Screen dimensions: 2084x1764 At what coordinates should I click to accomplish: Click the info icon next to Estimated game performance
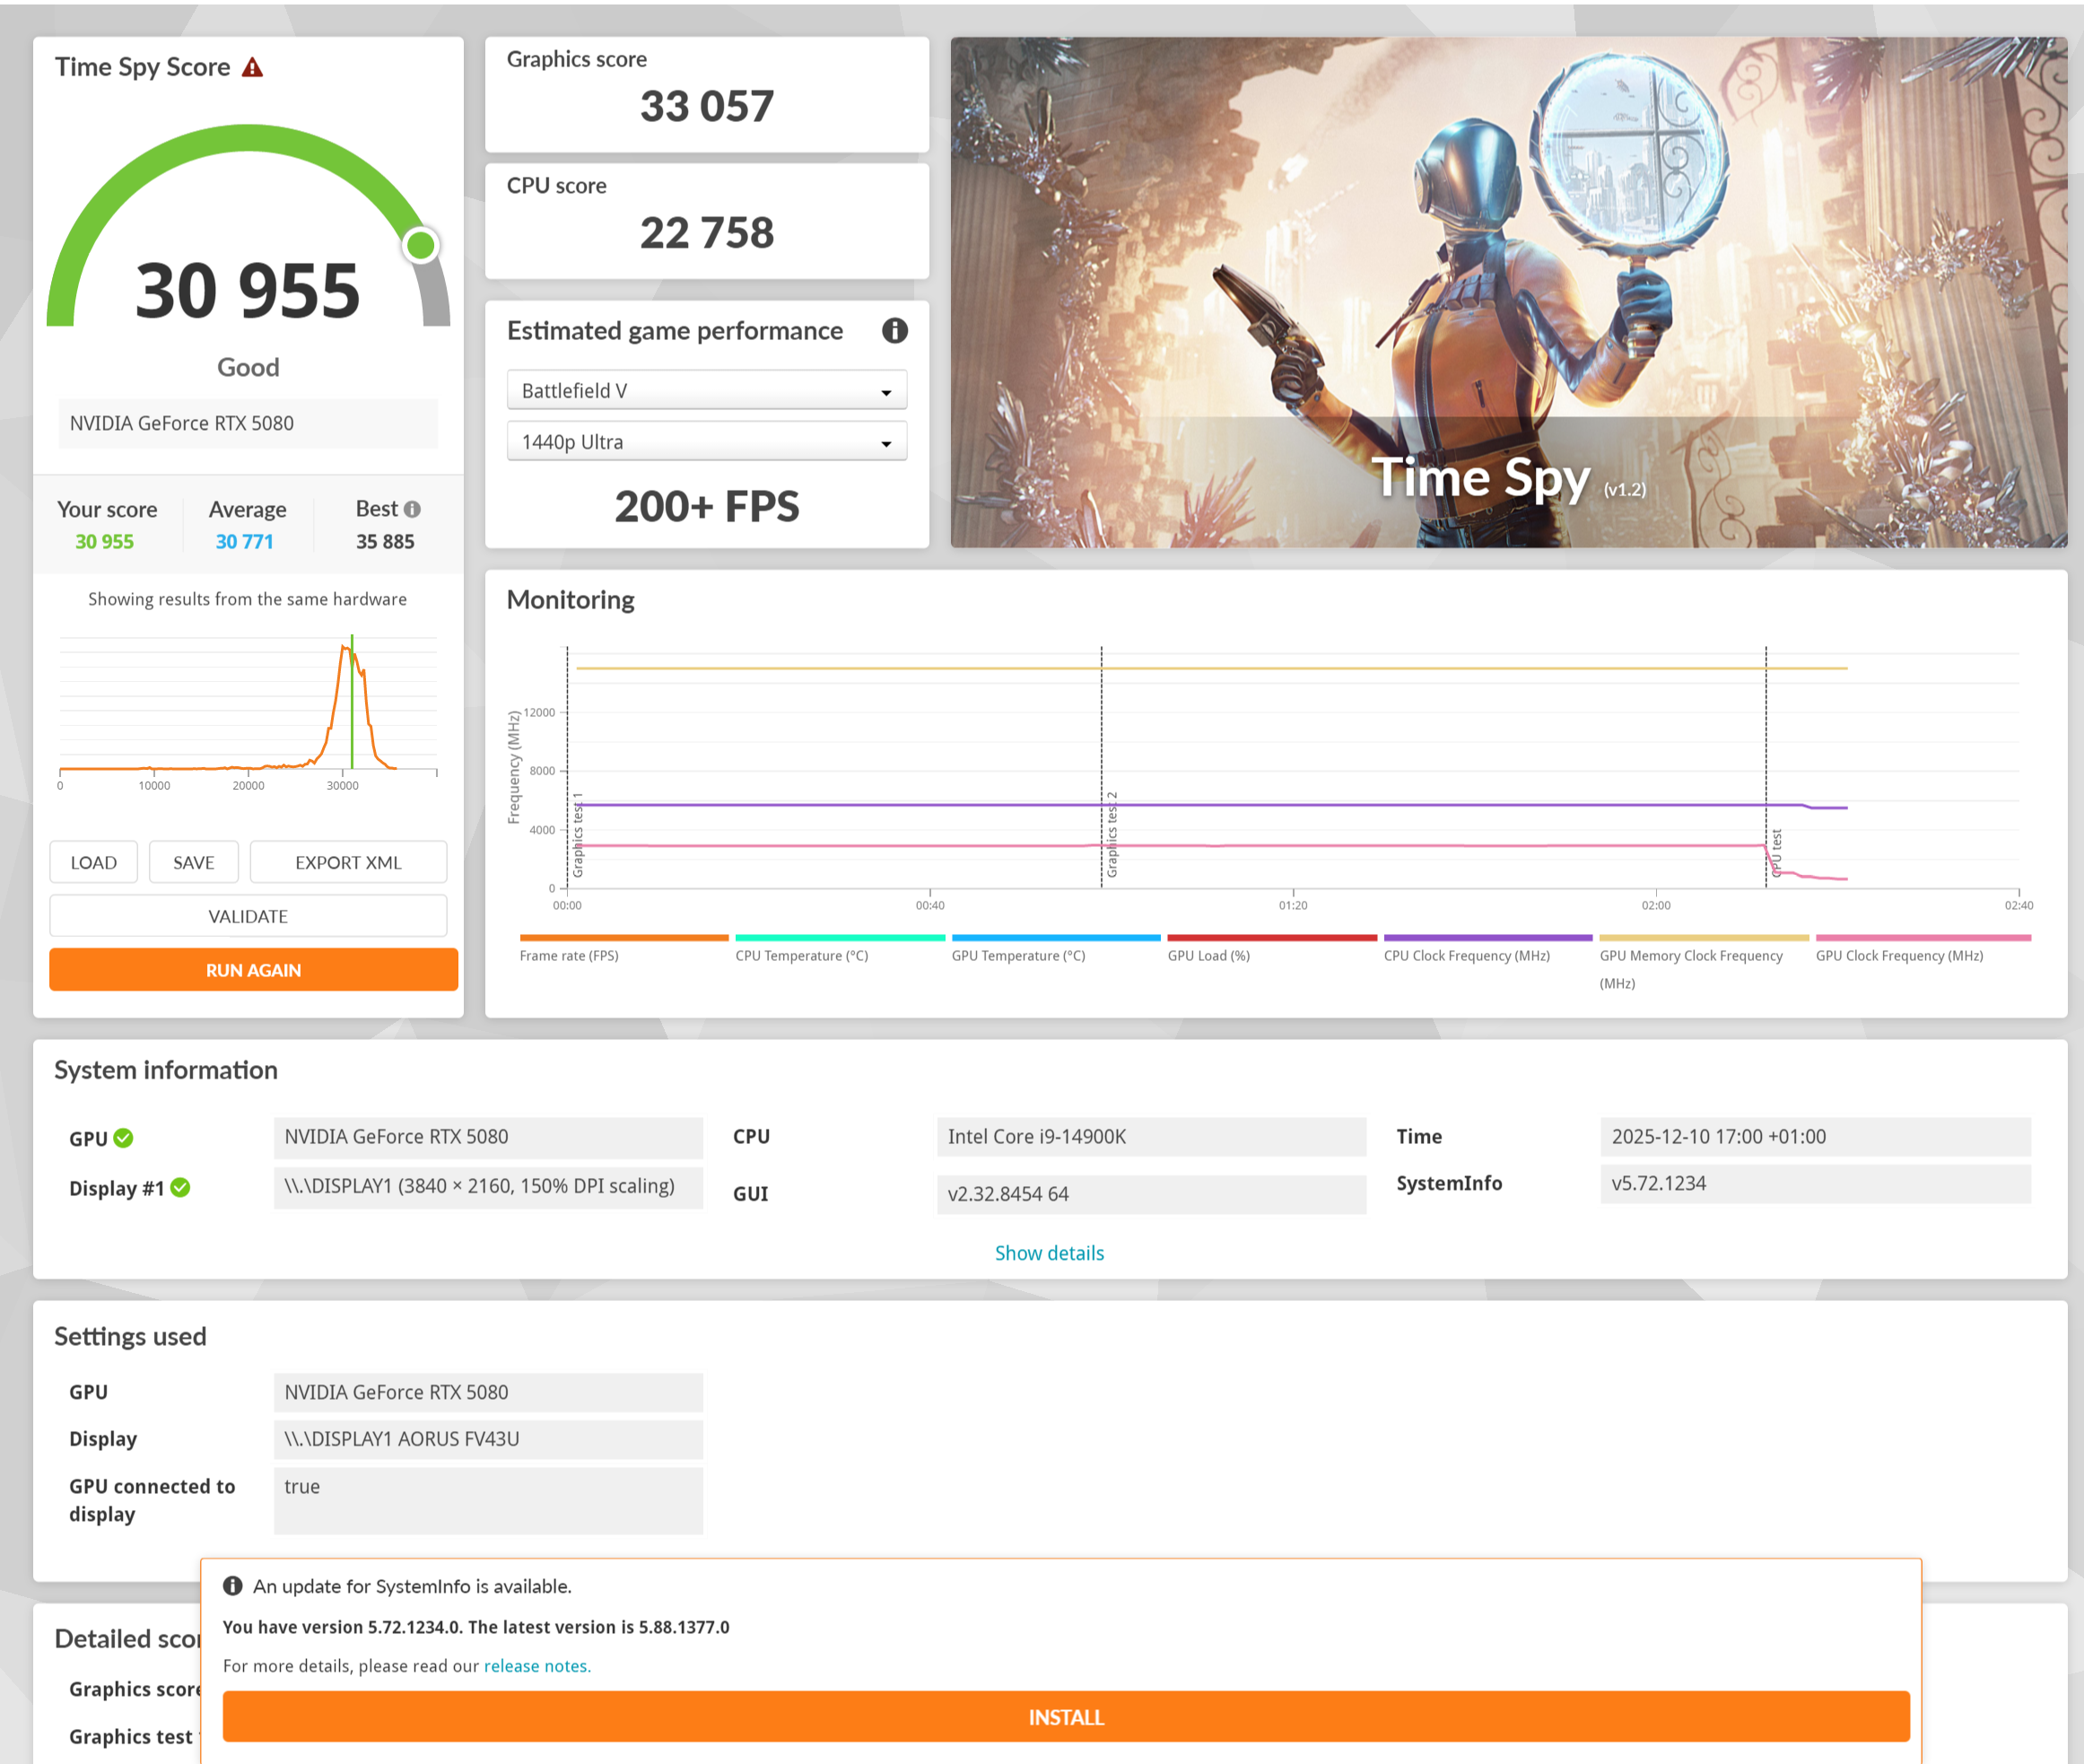click(x=894, y=330)
